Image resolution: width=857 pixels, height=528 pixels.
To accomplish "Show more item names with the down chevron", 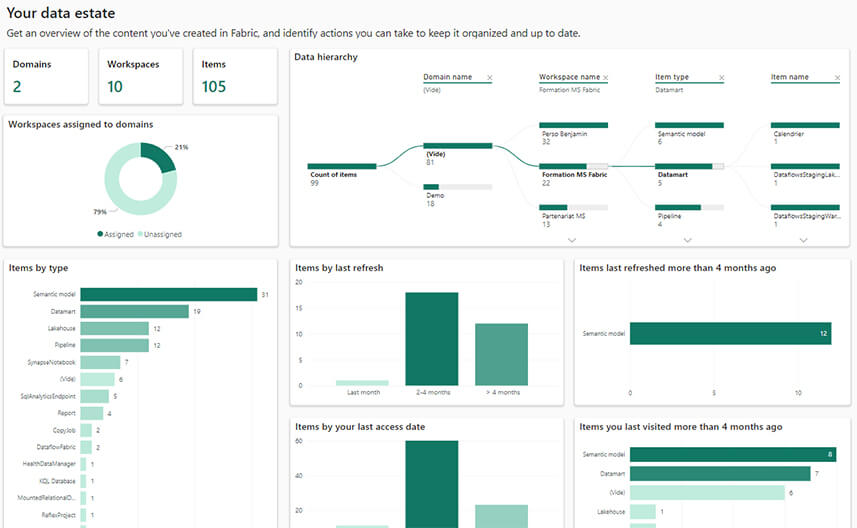I will click(x=804, y=240).
